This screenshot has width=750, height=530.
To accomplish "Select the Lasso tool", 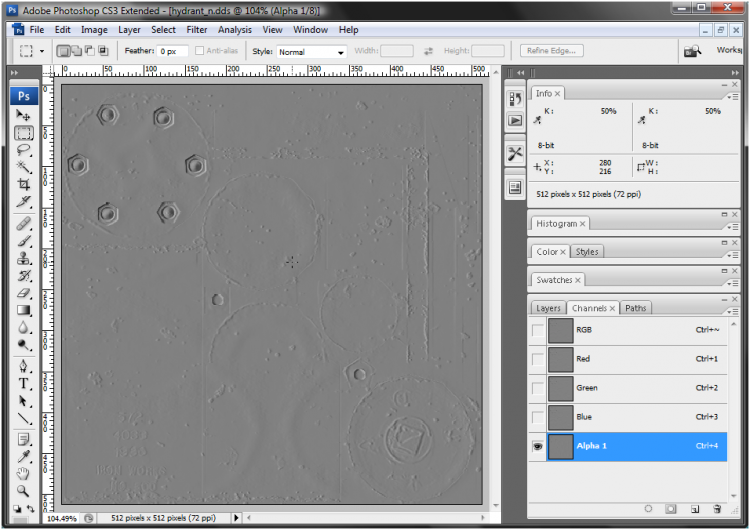I will click(24, 150).
